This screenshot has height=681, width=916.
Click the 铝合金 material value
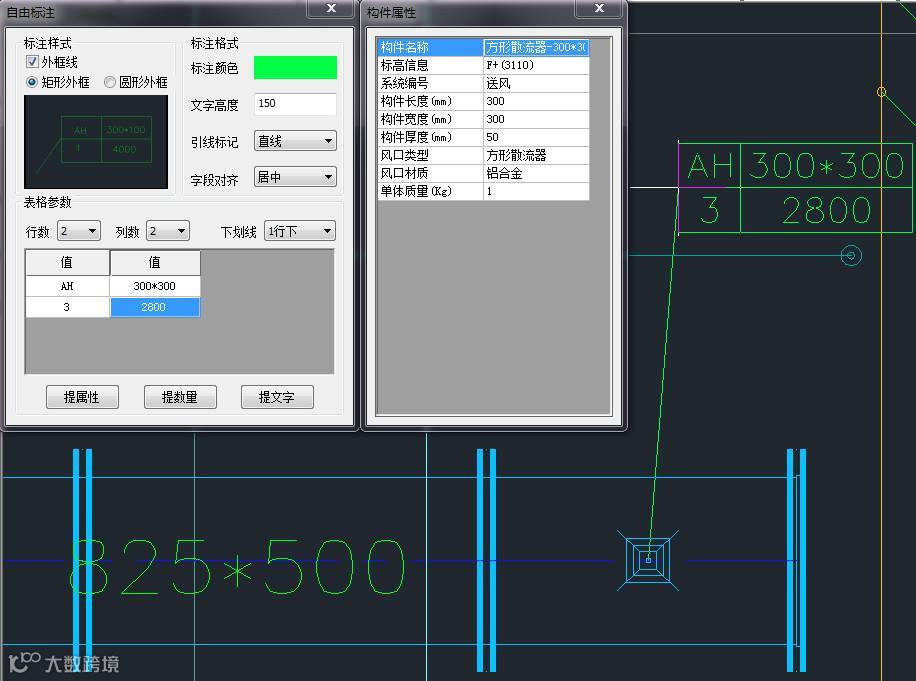536,173
